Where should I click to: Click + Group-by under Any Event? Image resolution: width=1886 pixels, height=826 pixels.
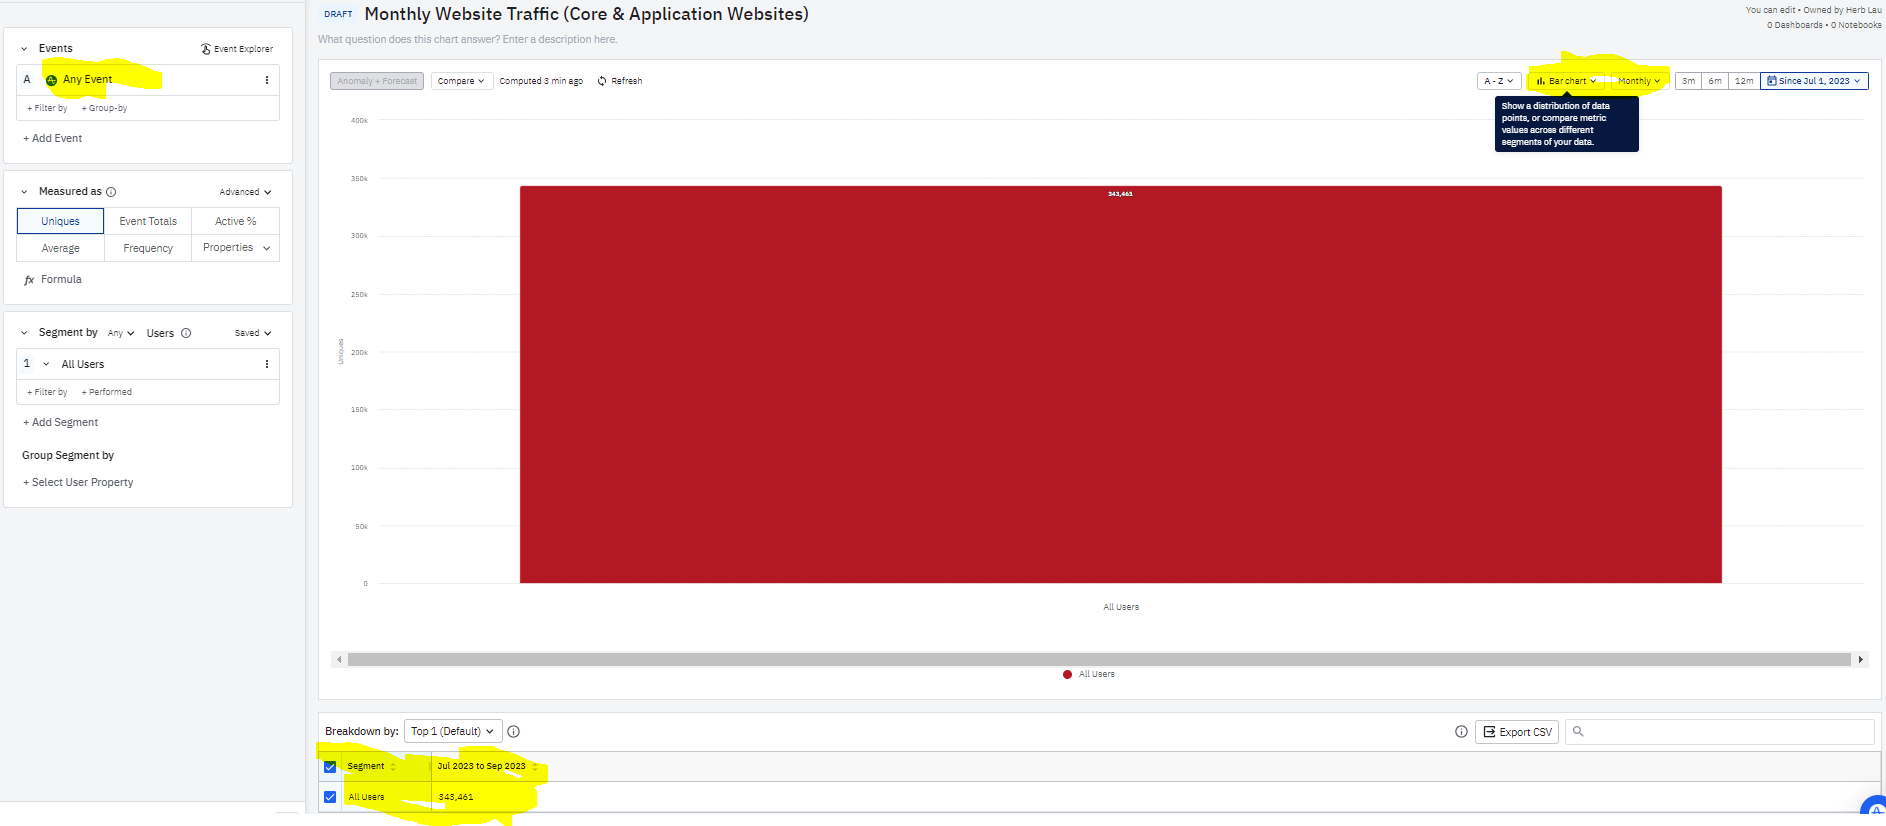[x=104, y=108]
